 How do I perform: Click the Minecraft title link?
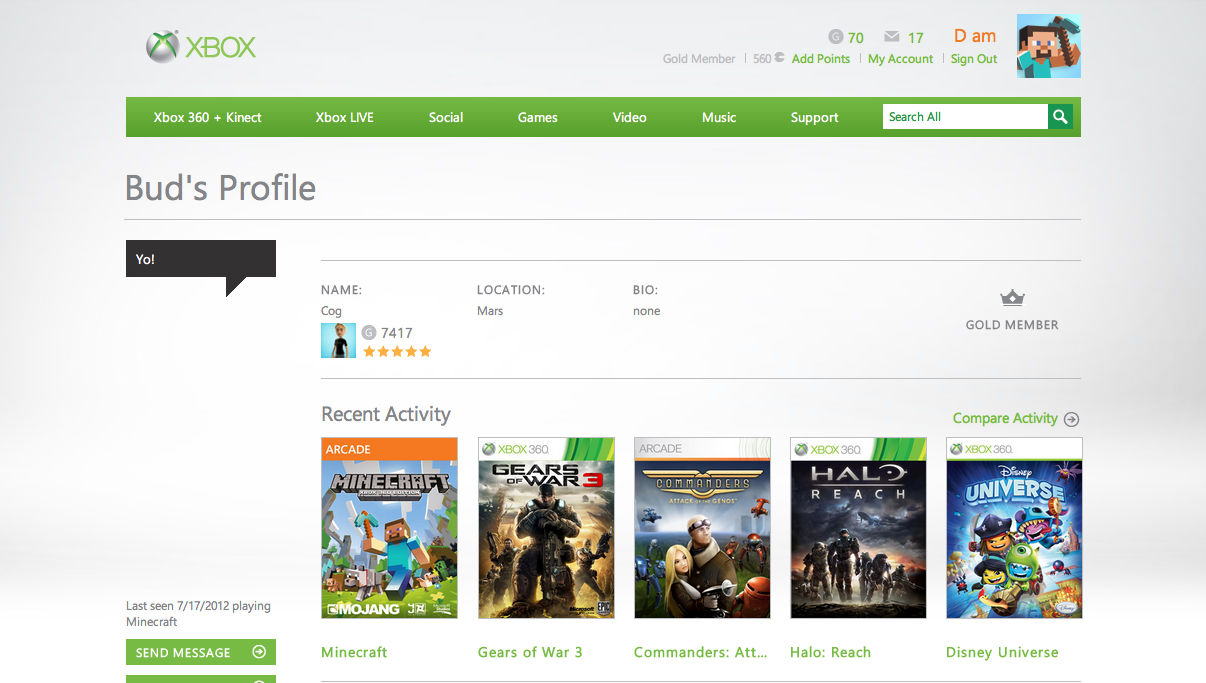tap(354, 652)
